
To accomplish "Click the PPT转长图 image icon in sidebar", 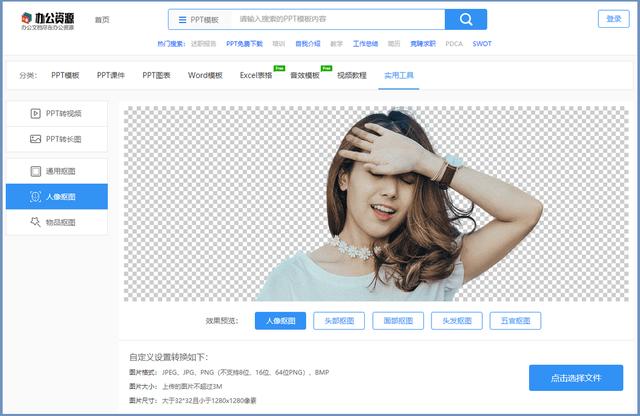I will coord(36,139).
